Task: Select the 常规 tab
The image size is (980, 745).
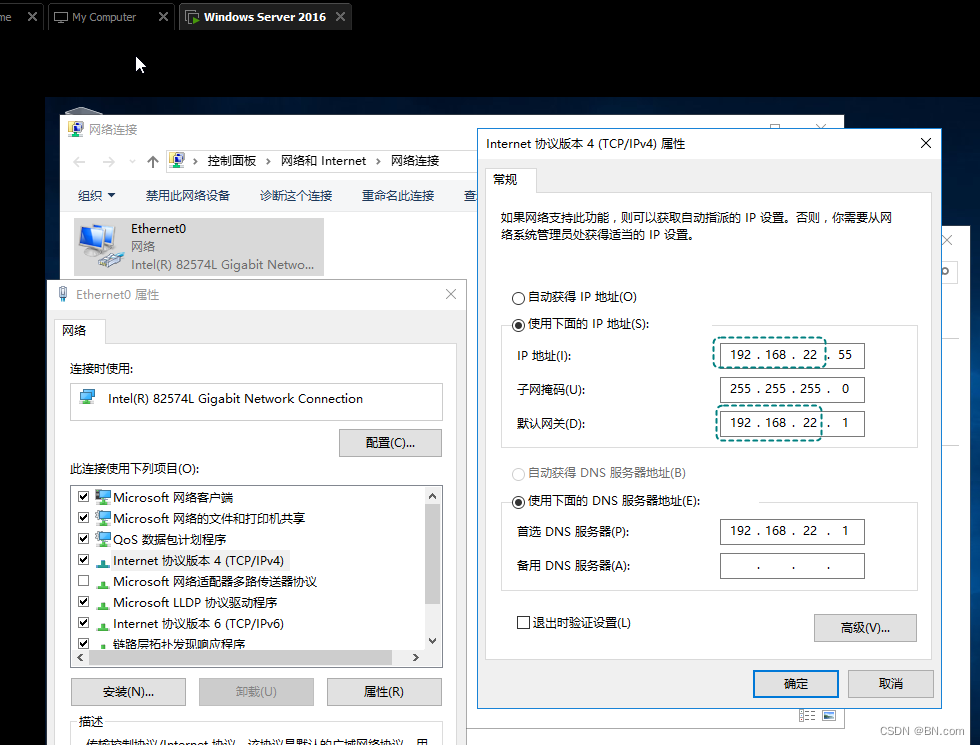Action: (x=511, y=180)
